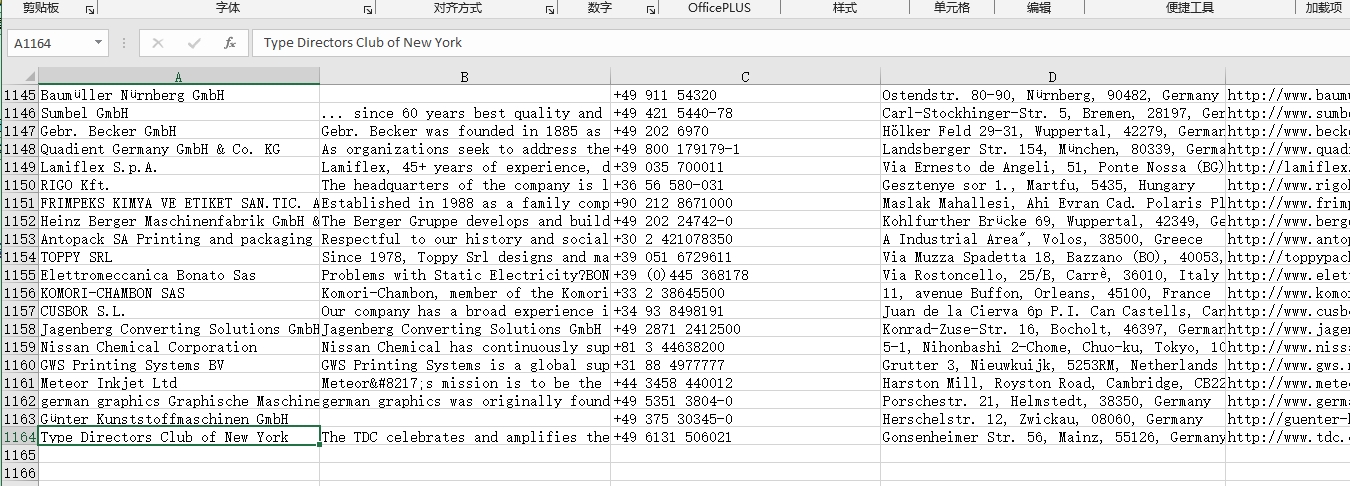
Task: Select empty row header 1165
Action: pos(19,455)
